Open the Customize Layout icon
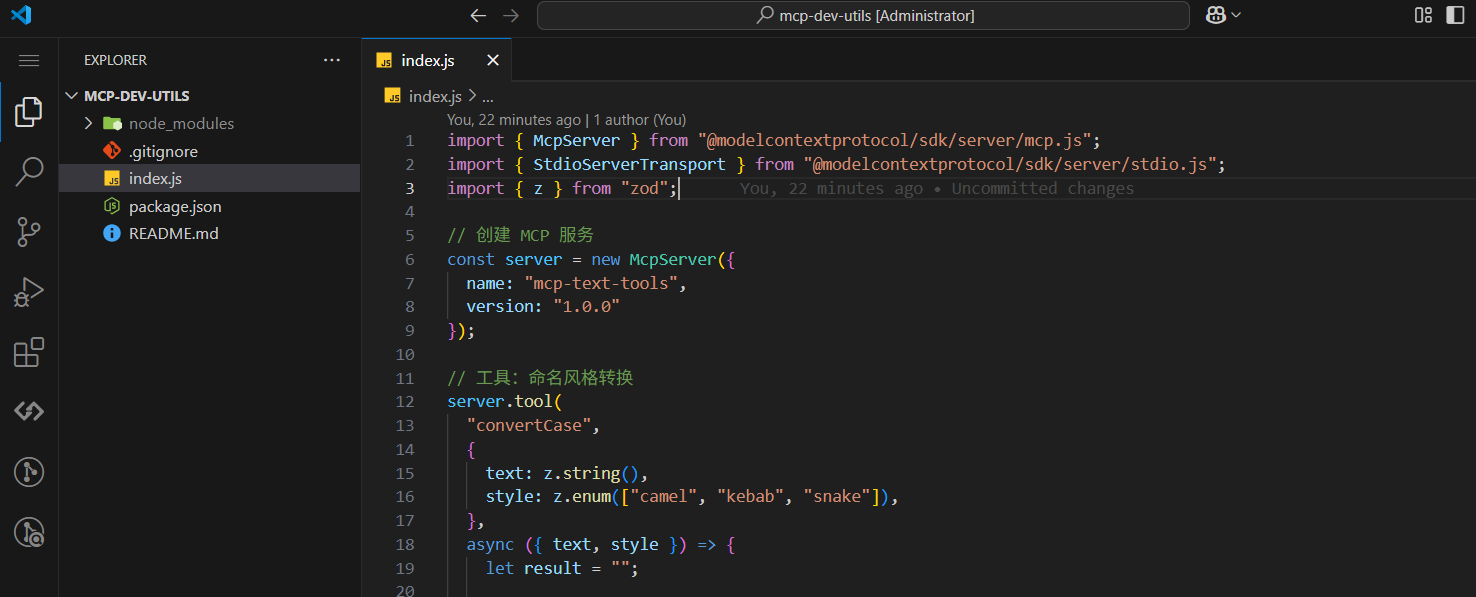This screenshot has height=597, width=1476. point(1423,15)
